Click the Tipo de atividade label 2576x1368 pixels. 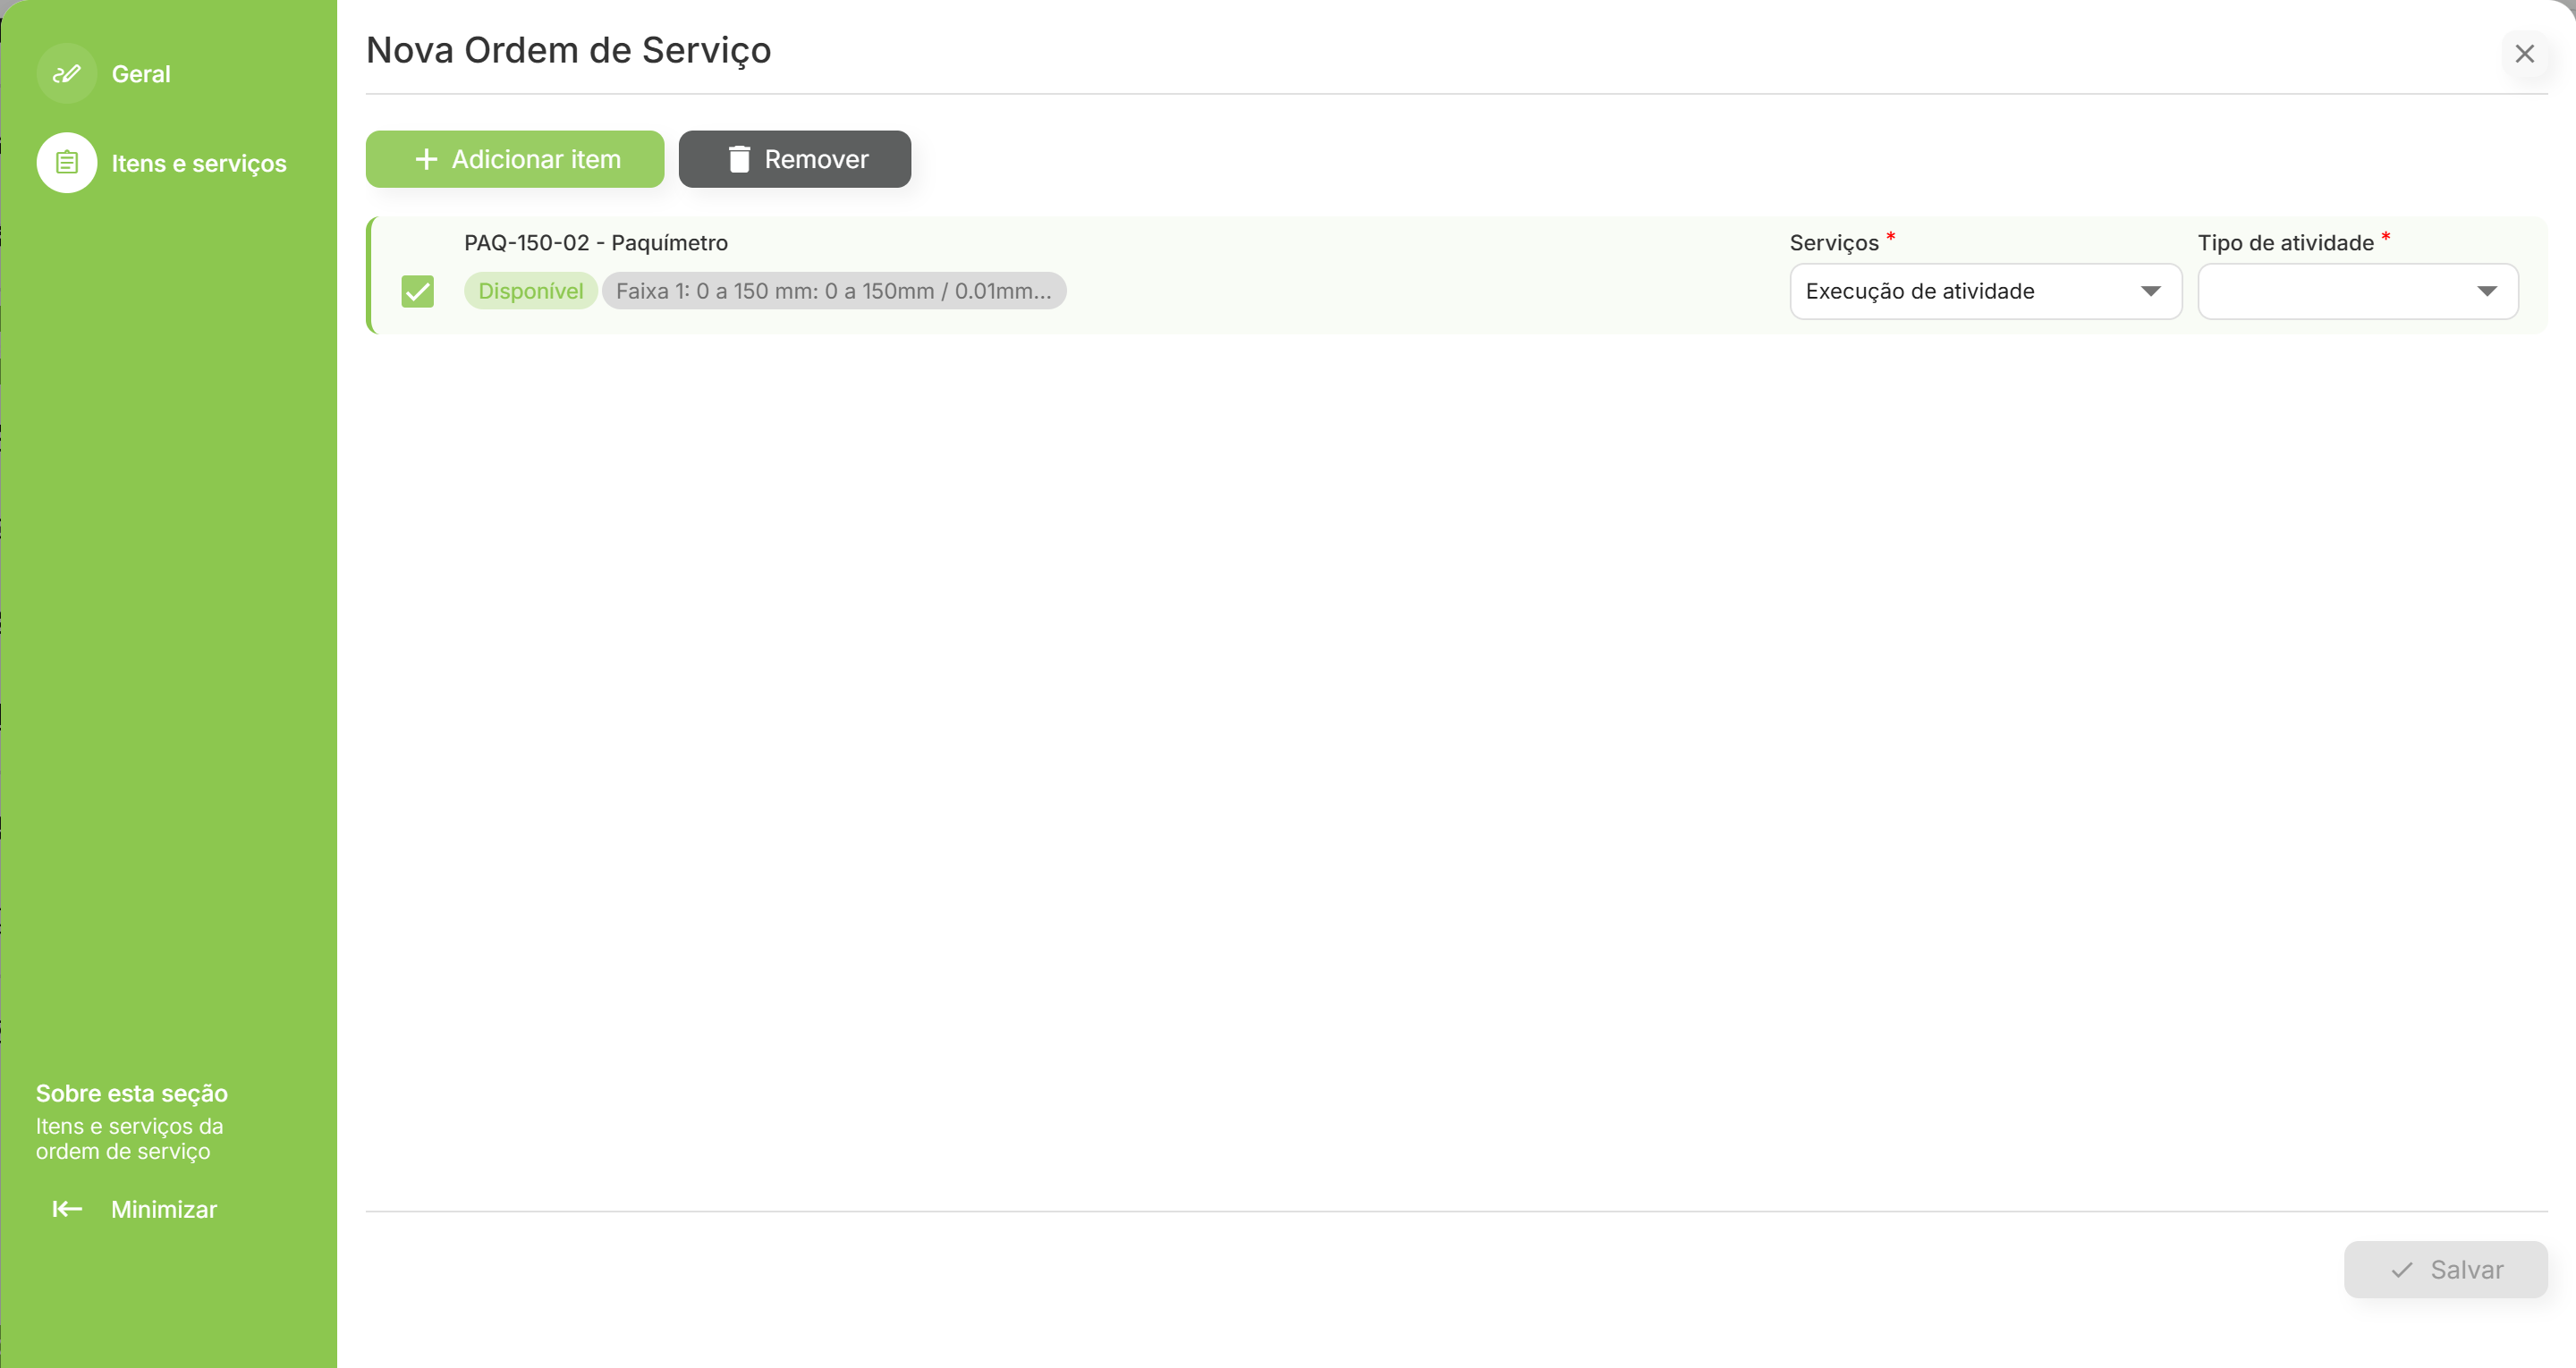click(2285, 243)
